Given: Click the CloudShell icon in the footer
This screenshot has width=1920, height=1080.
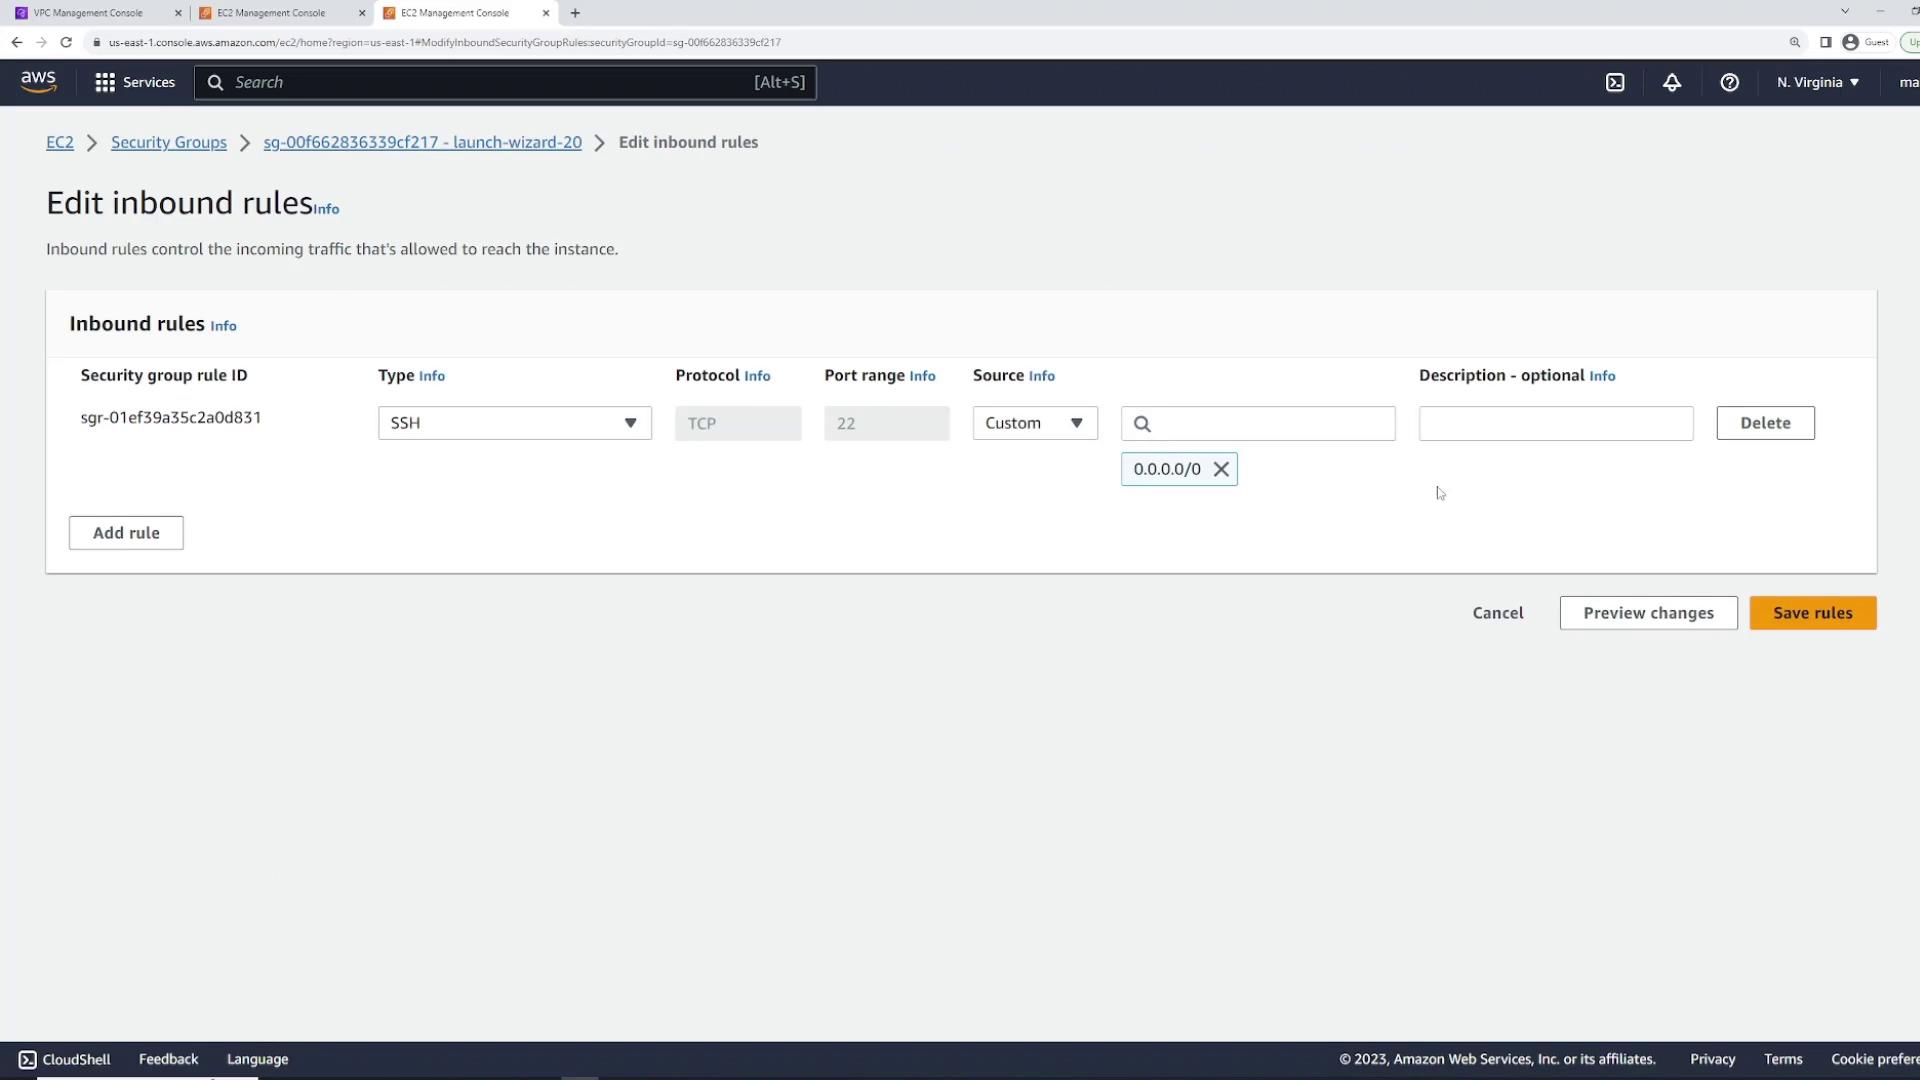Looking at the screenshot, I should click(28, 1059).
